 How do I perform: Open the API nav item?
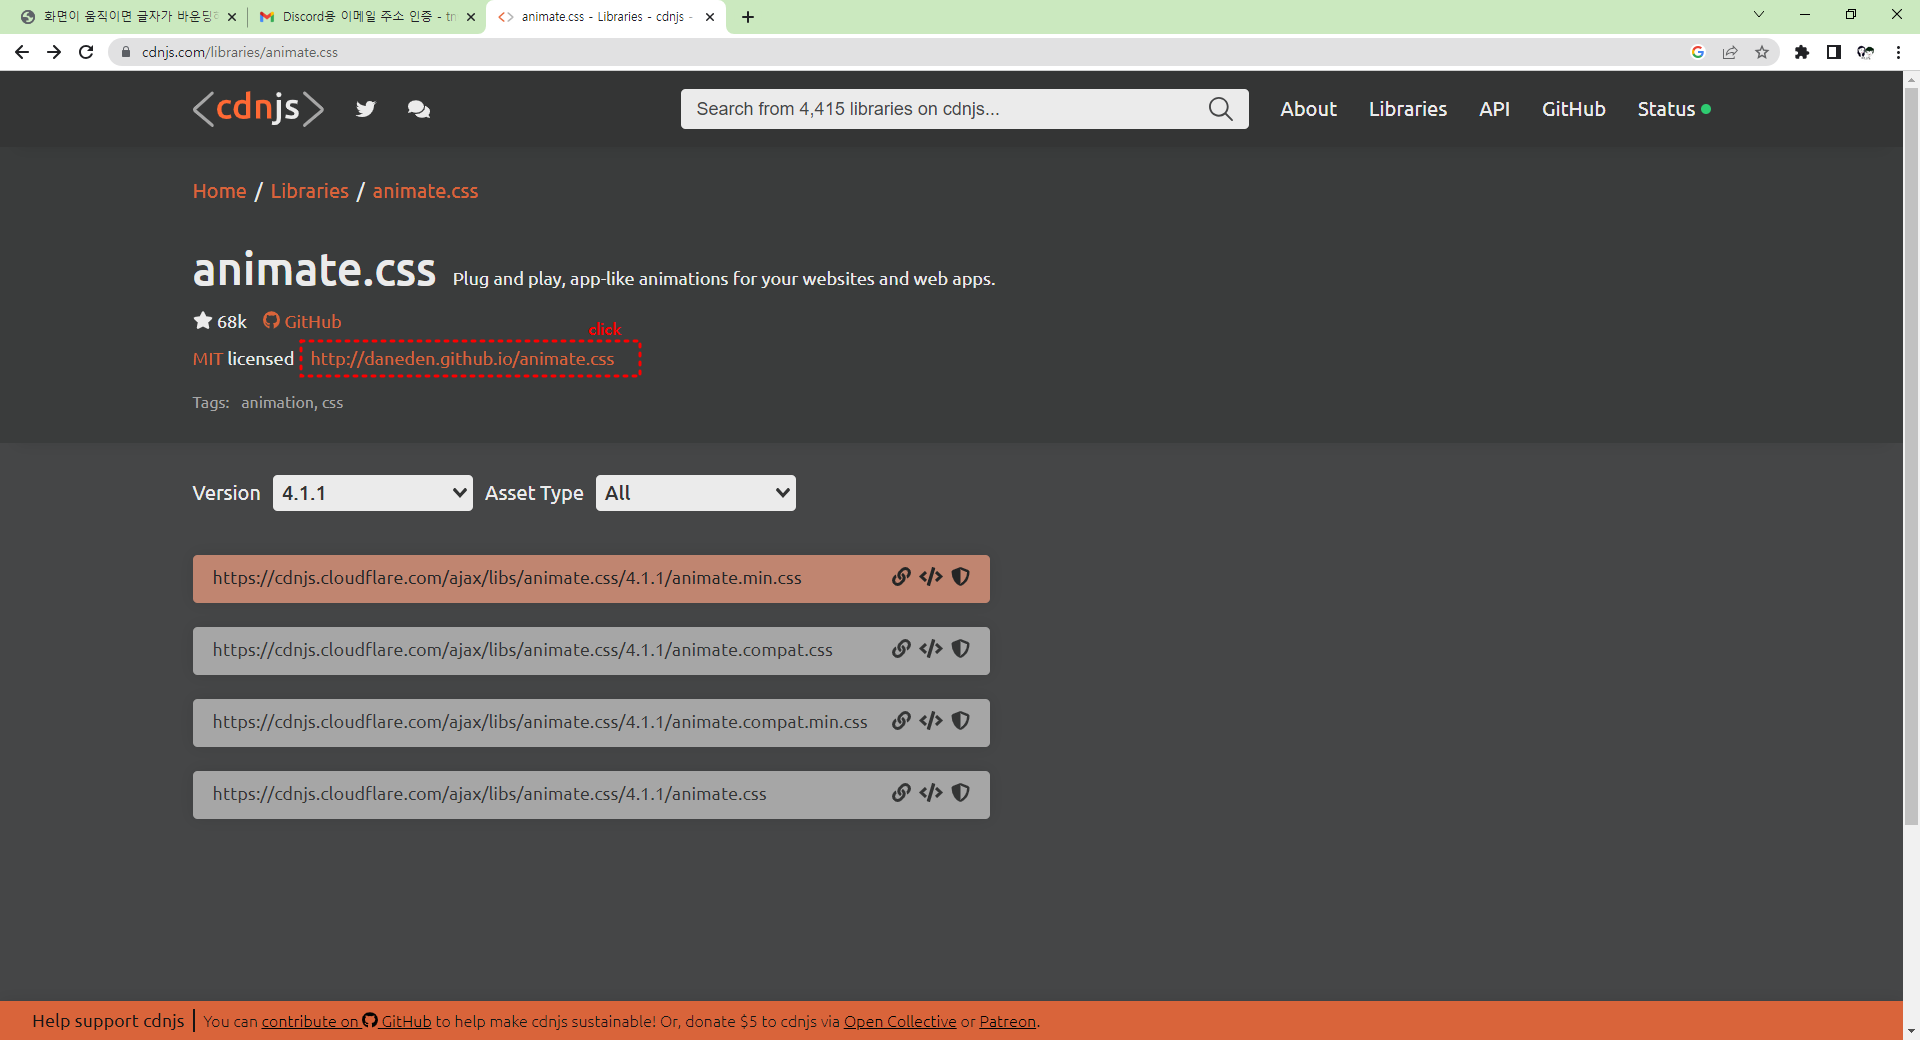(x=1494, y=109)
